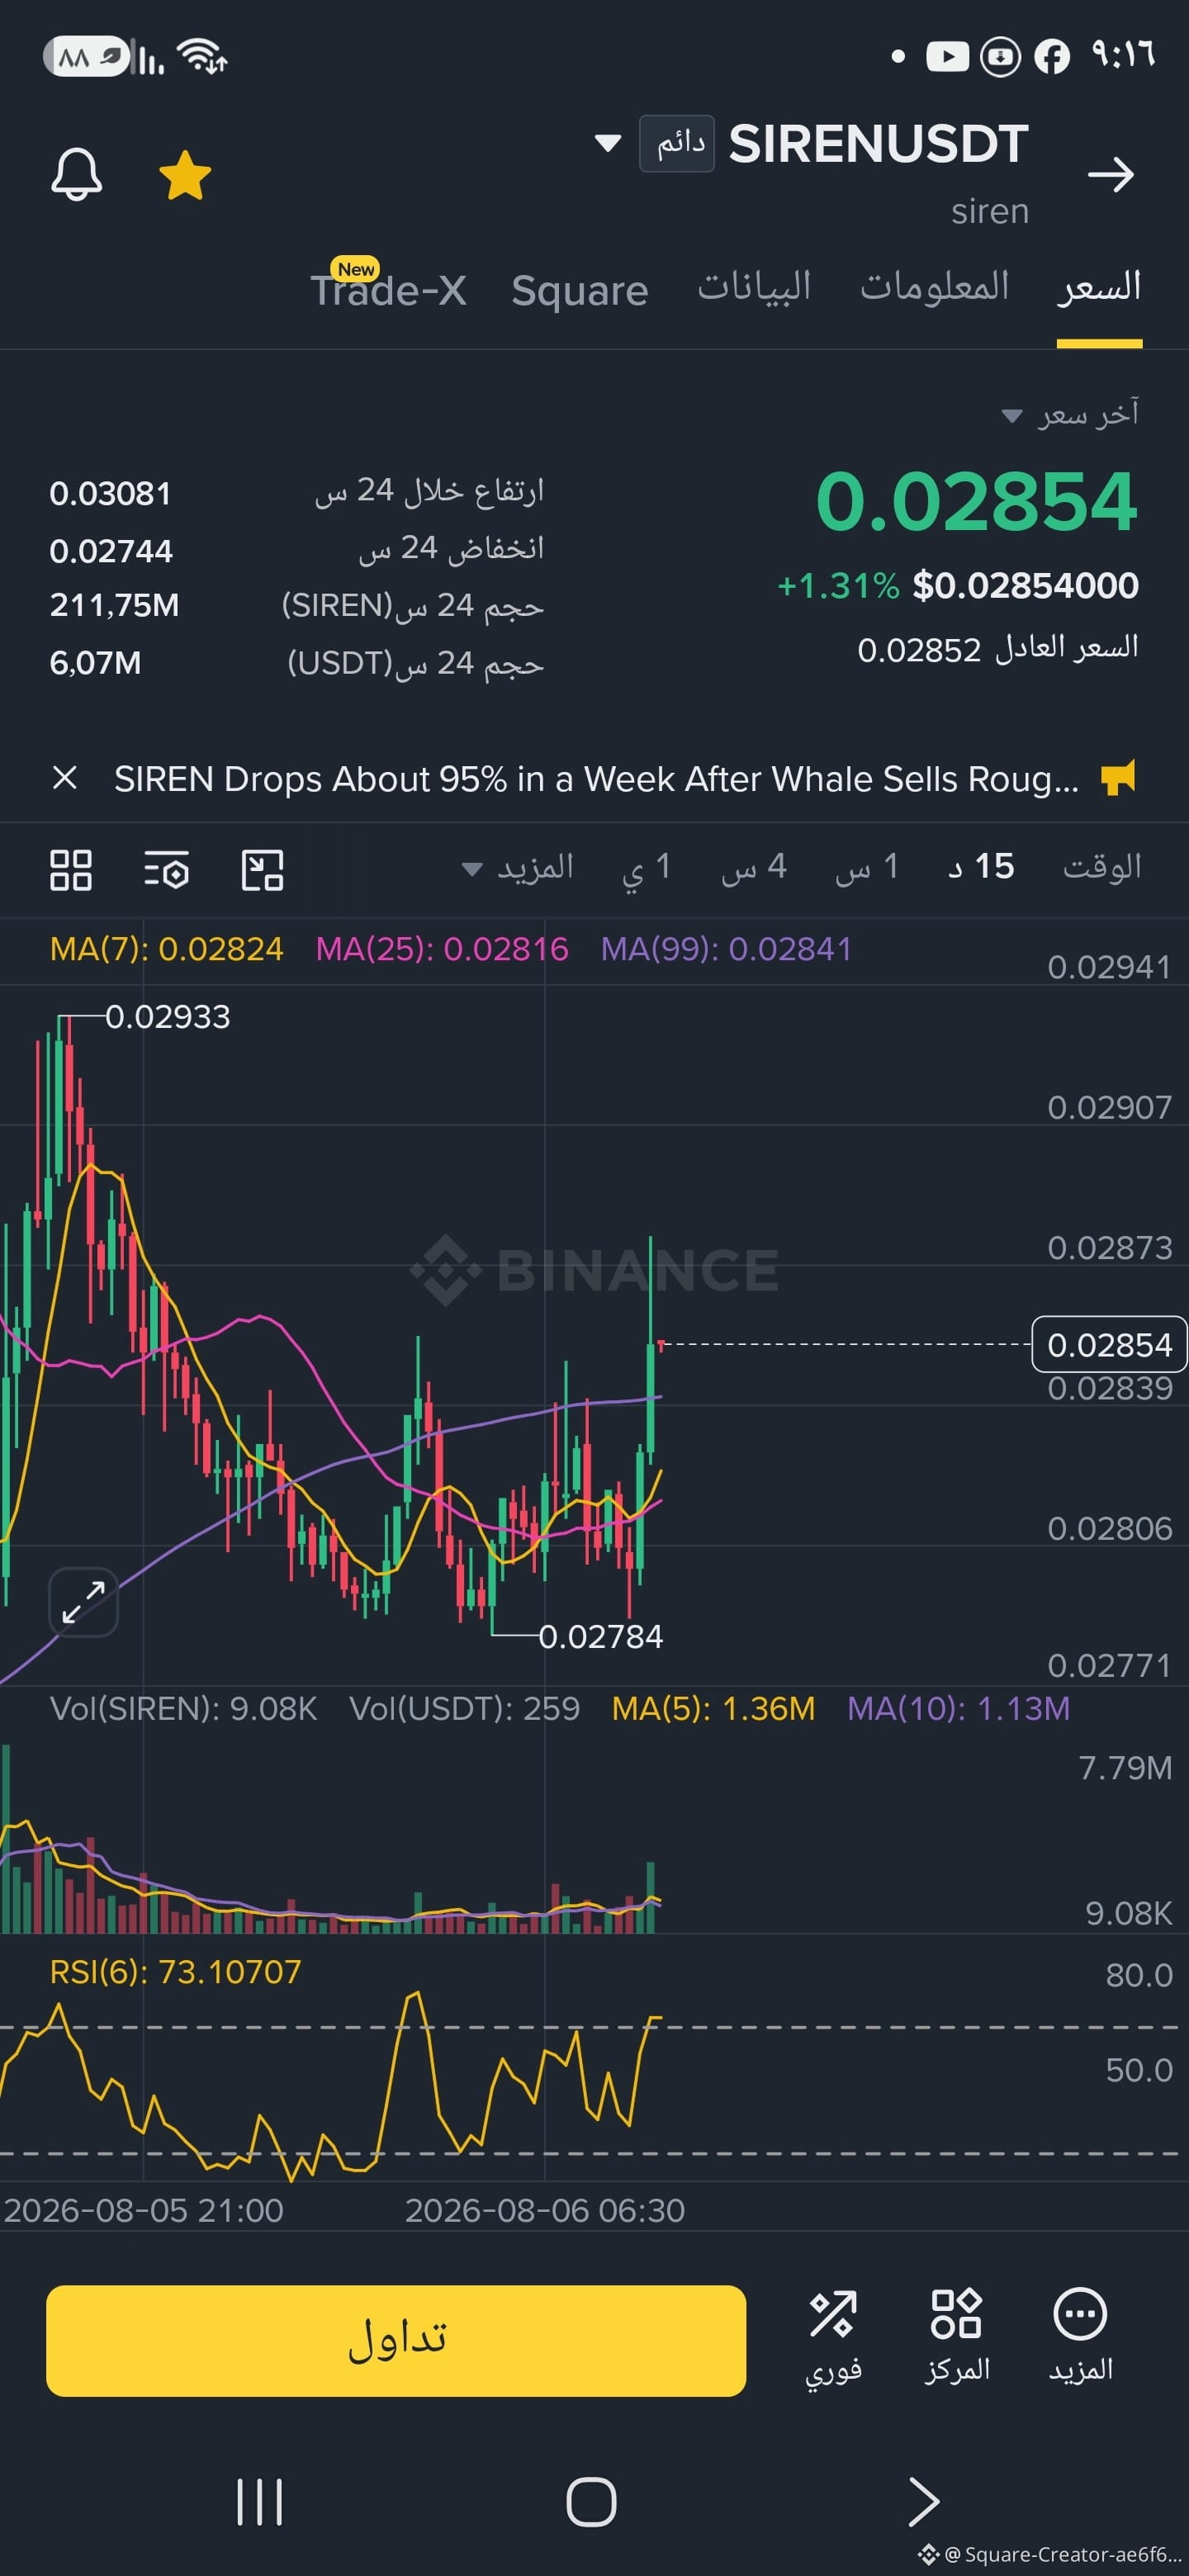Image resolution: width=1189 pixels, height=2576 pixels.
Task: Tap the RSI(6) indicator label
Action: [x=176, y=1972]
